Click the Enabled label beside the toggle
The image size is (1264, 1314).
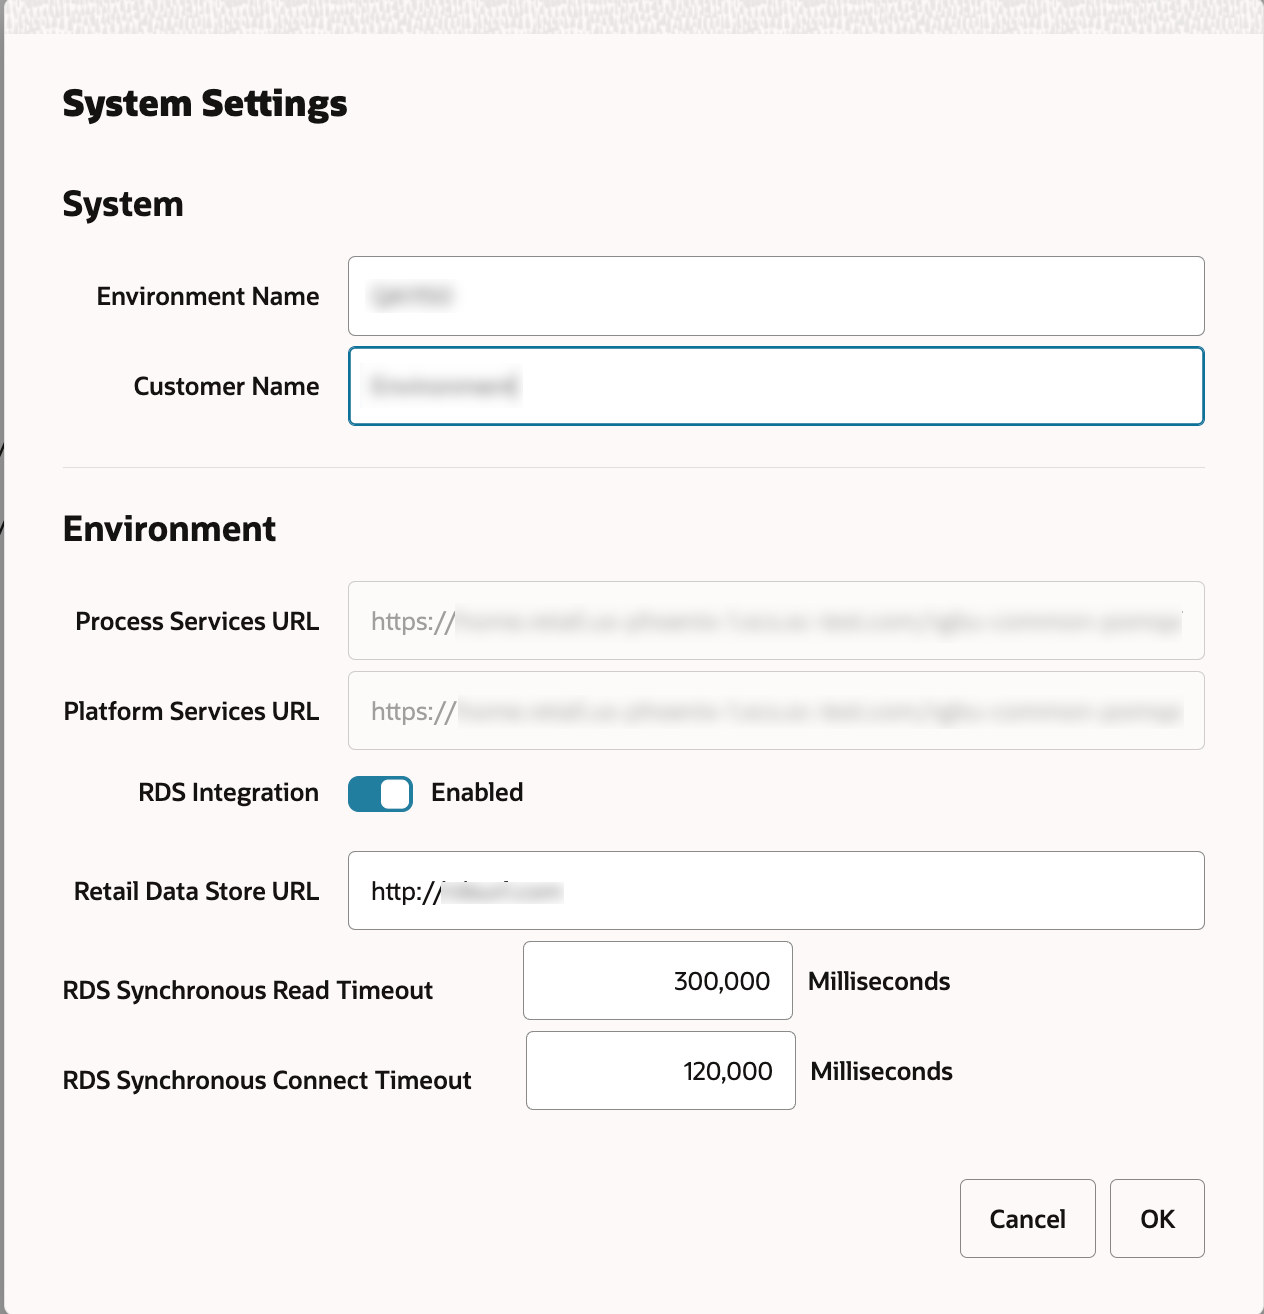(x=477, y=792)
